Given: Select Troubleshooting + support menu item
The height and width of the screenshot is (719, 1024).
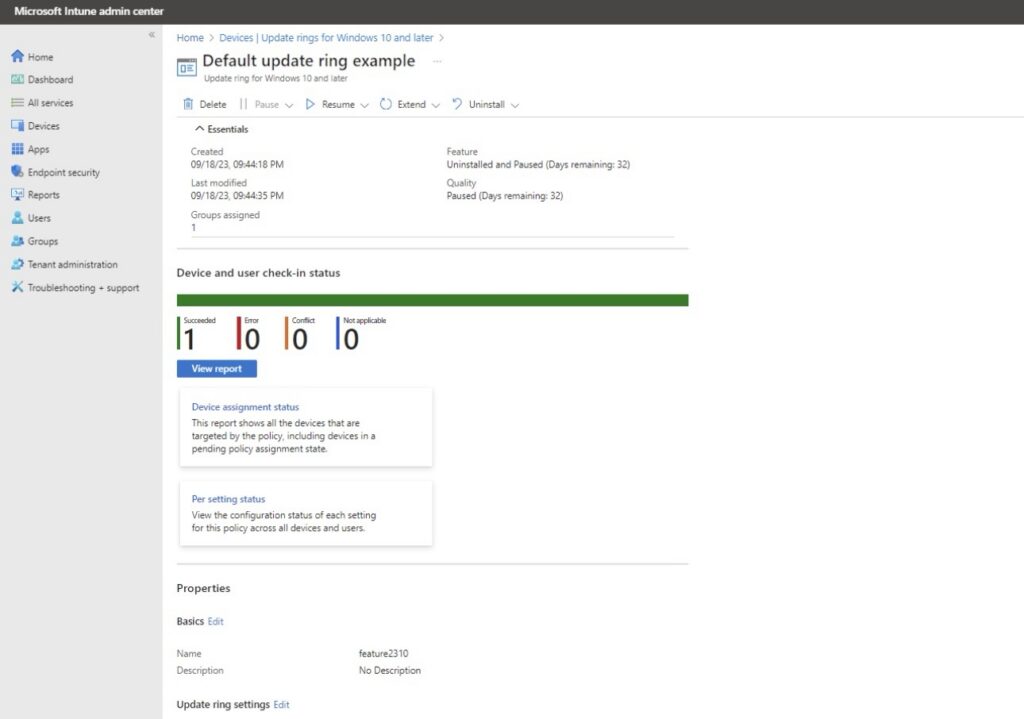Looking at the screenshot, I should click(83, 288).
